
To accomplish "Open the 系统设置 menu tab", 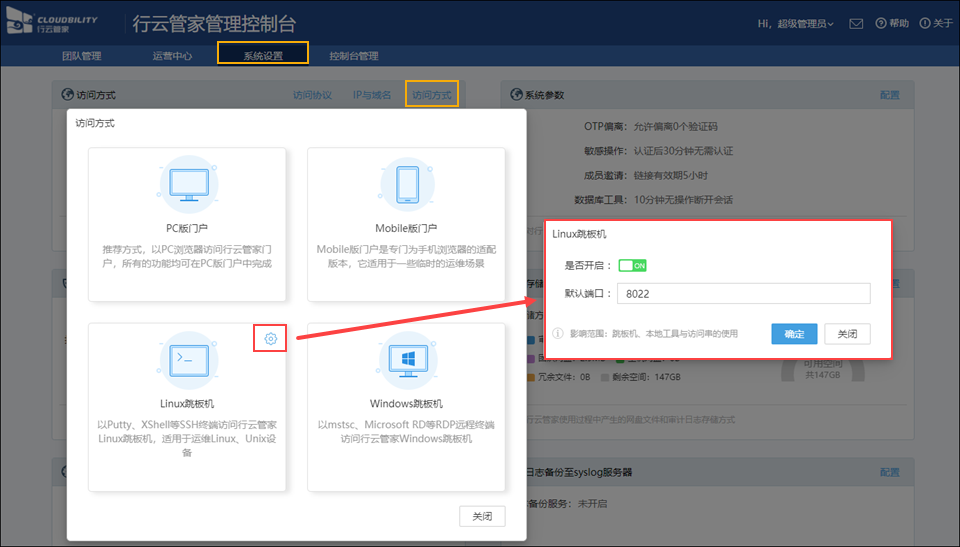I will pyautogui.click(x=263, y=56).
